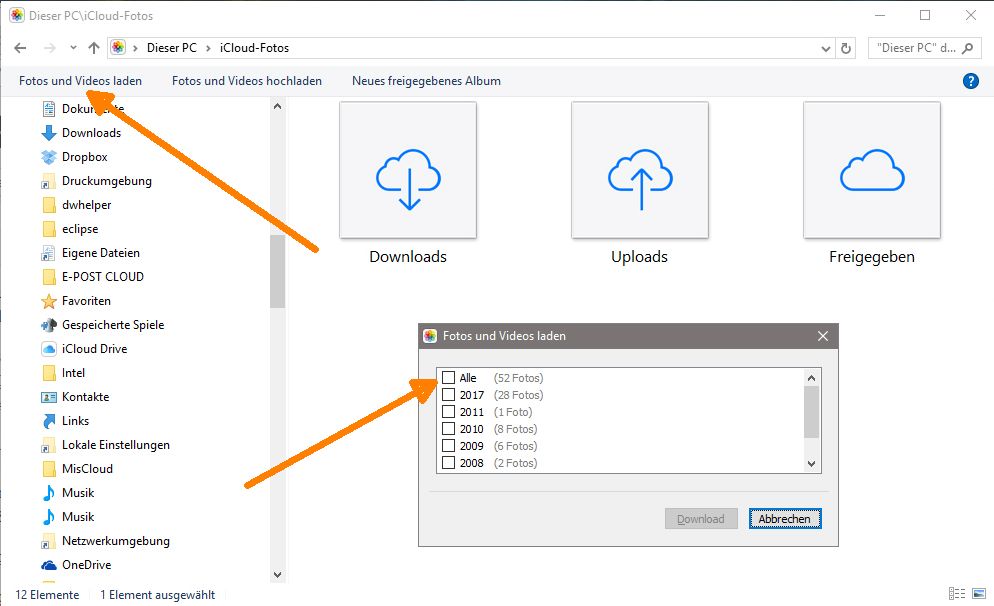
Task: Select the Druckumgebung shortcut icon
Action: point(49,181)
